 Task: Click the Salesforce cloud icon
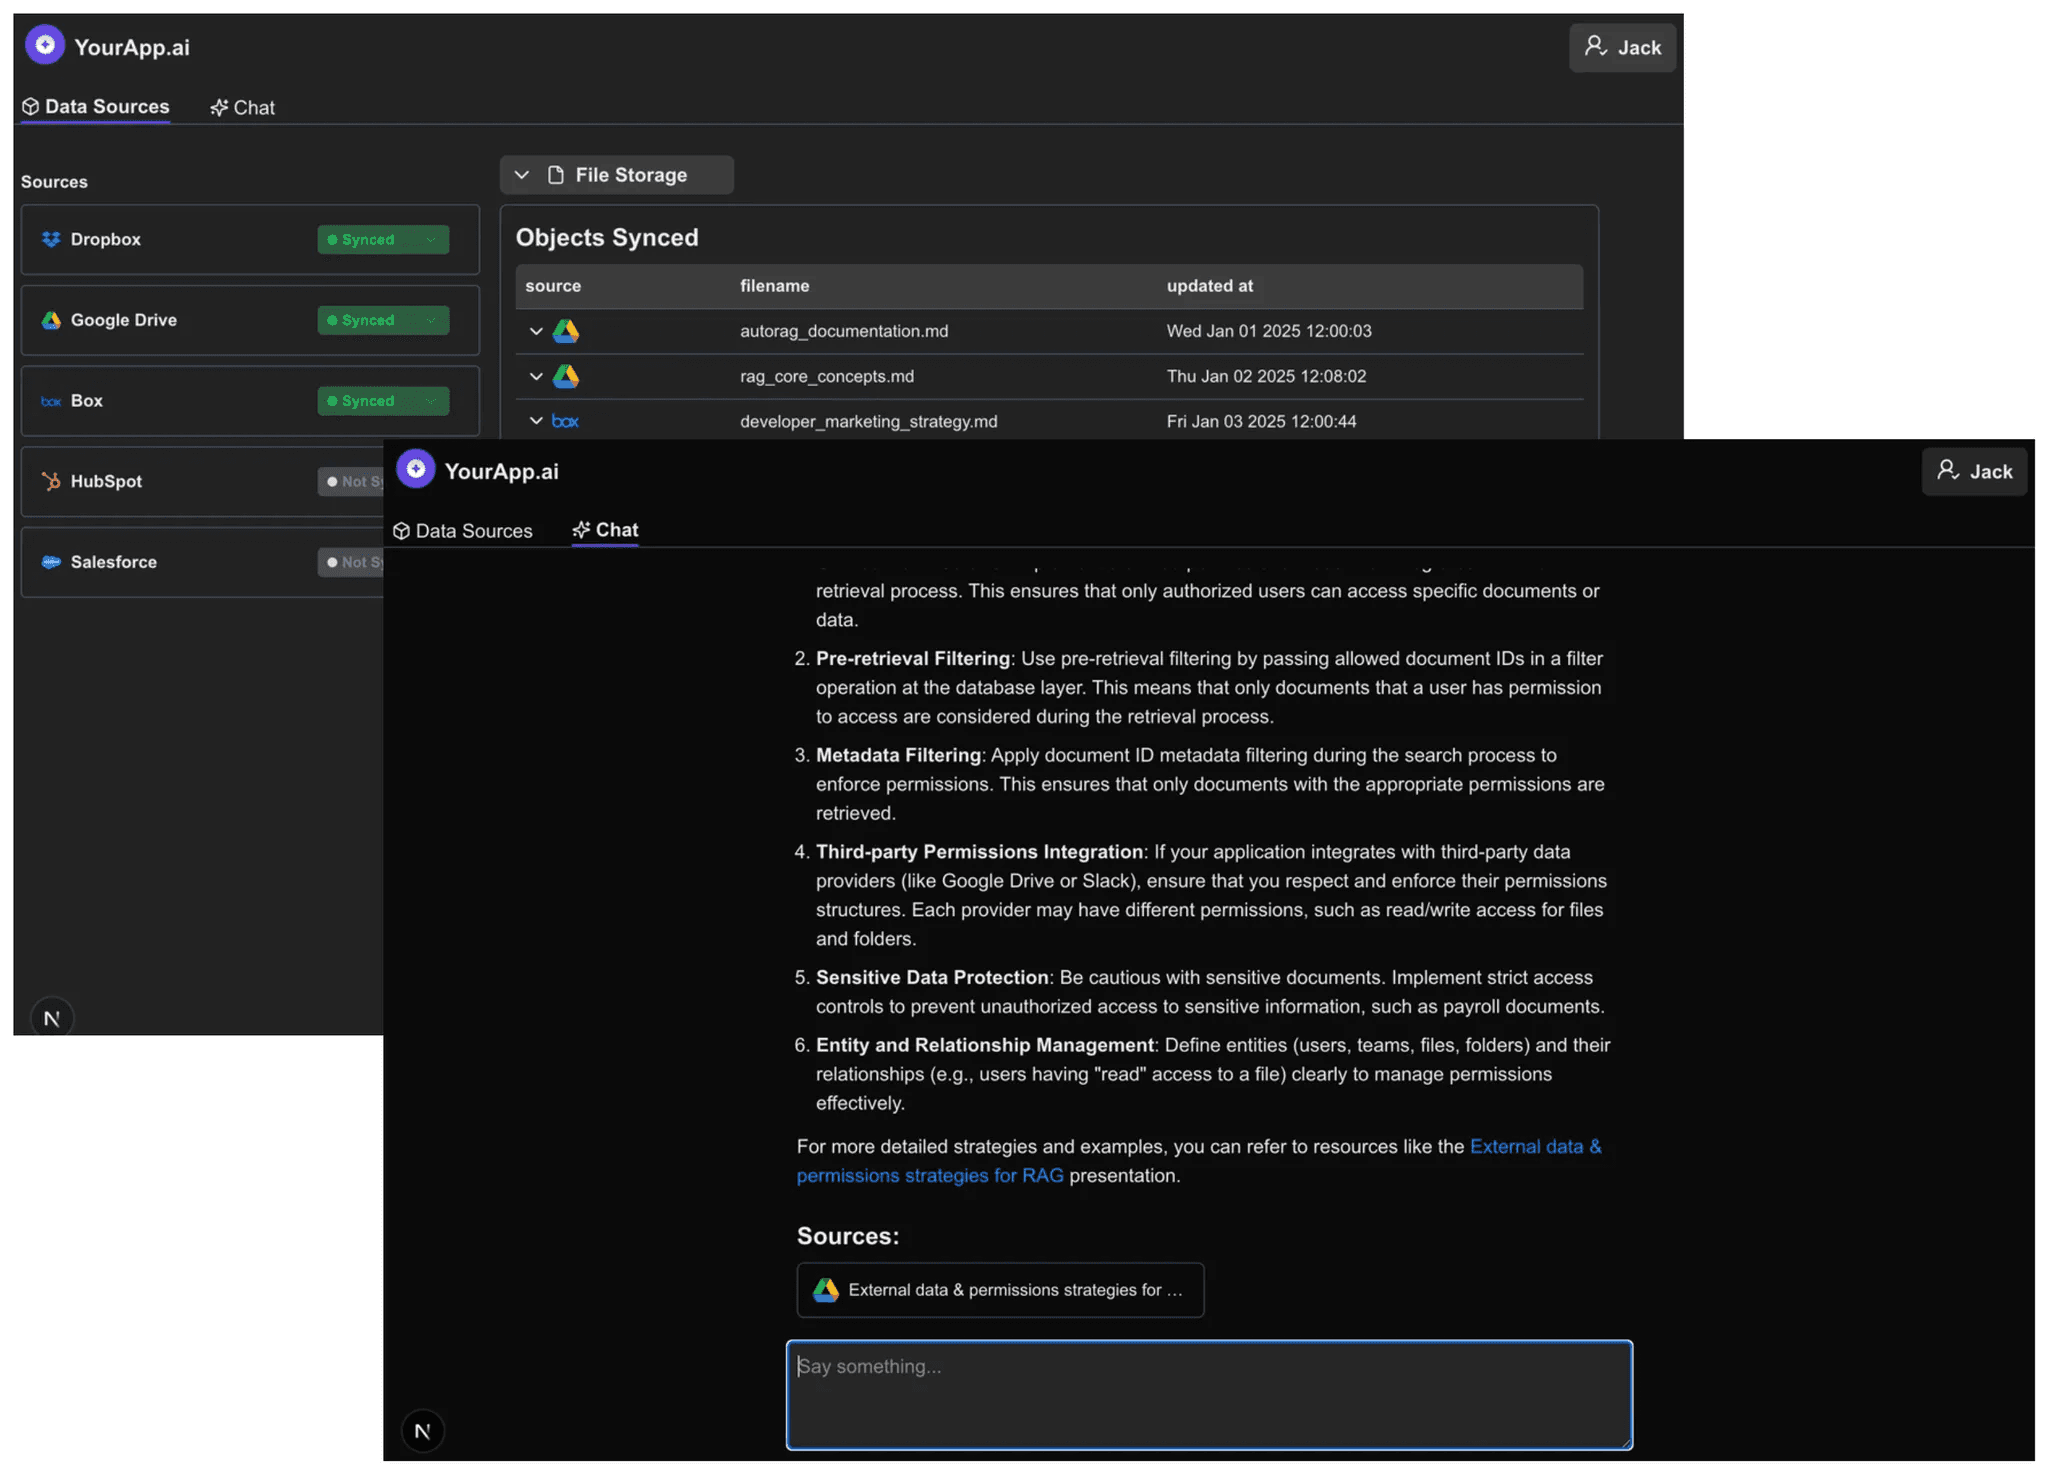[51, 562]
